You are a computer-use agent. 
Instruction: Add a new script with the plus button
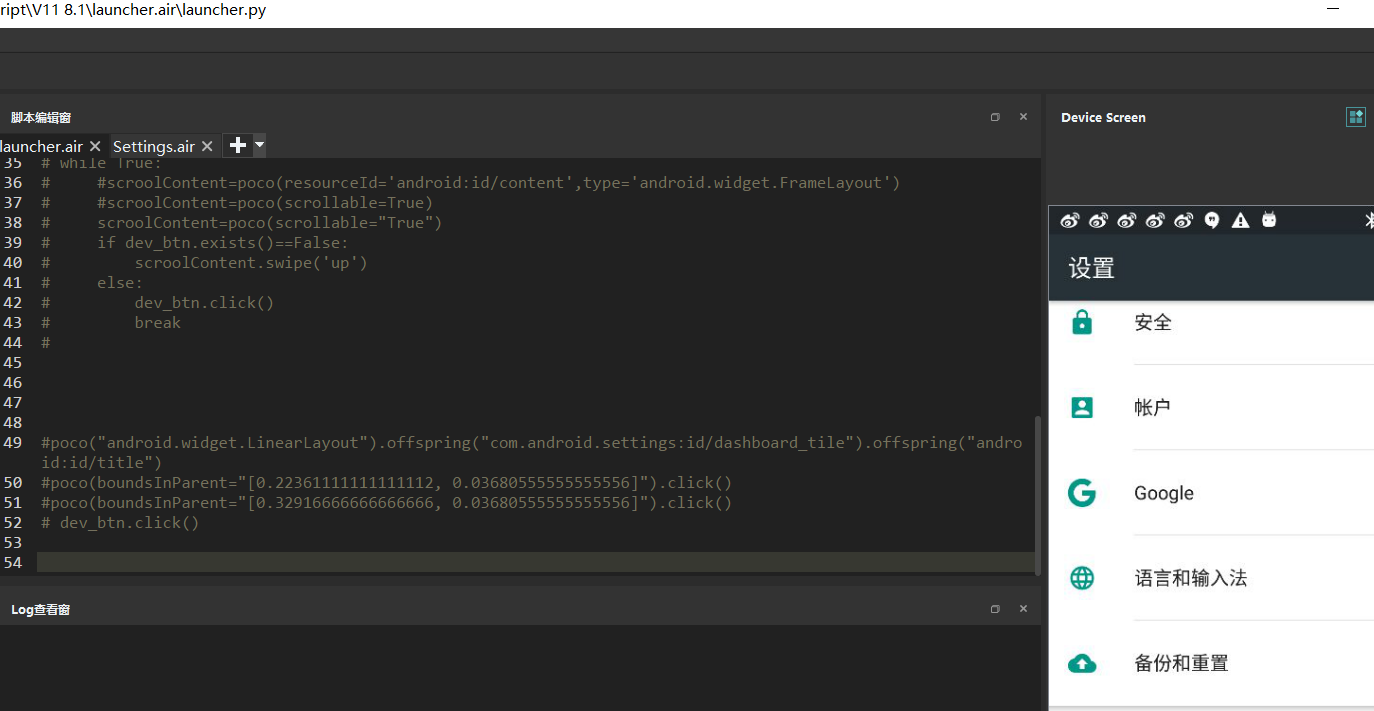[x=238, y=145]
